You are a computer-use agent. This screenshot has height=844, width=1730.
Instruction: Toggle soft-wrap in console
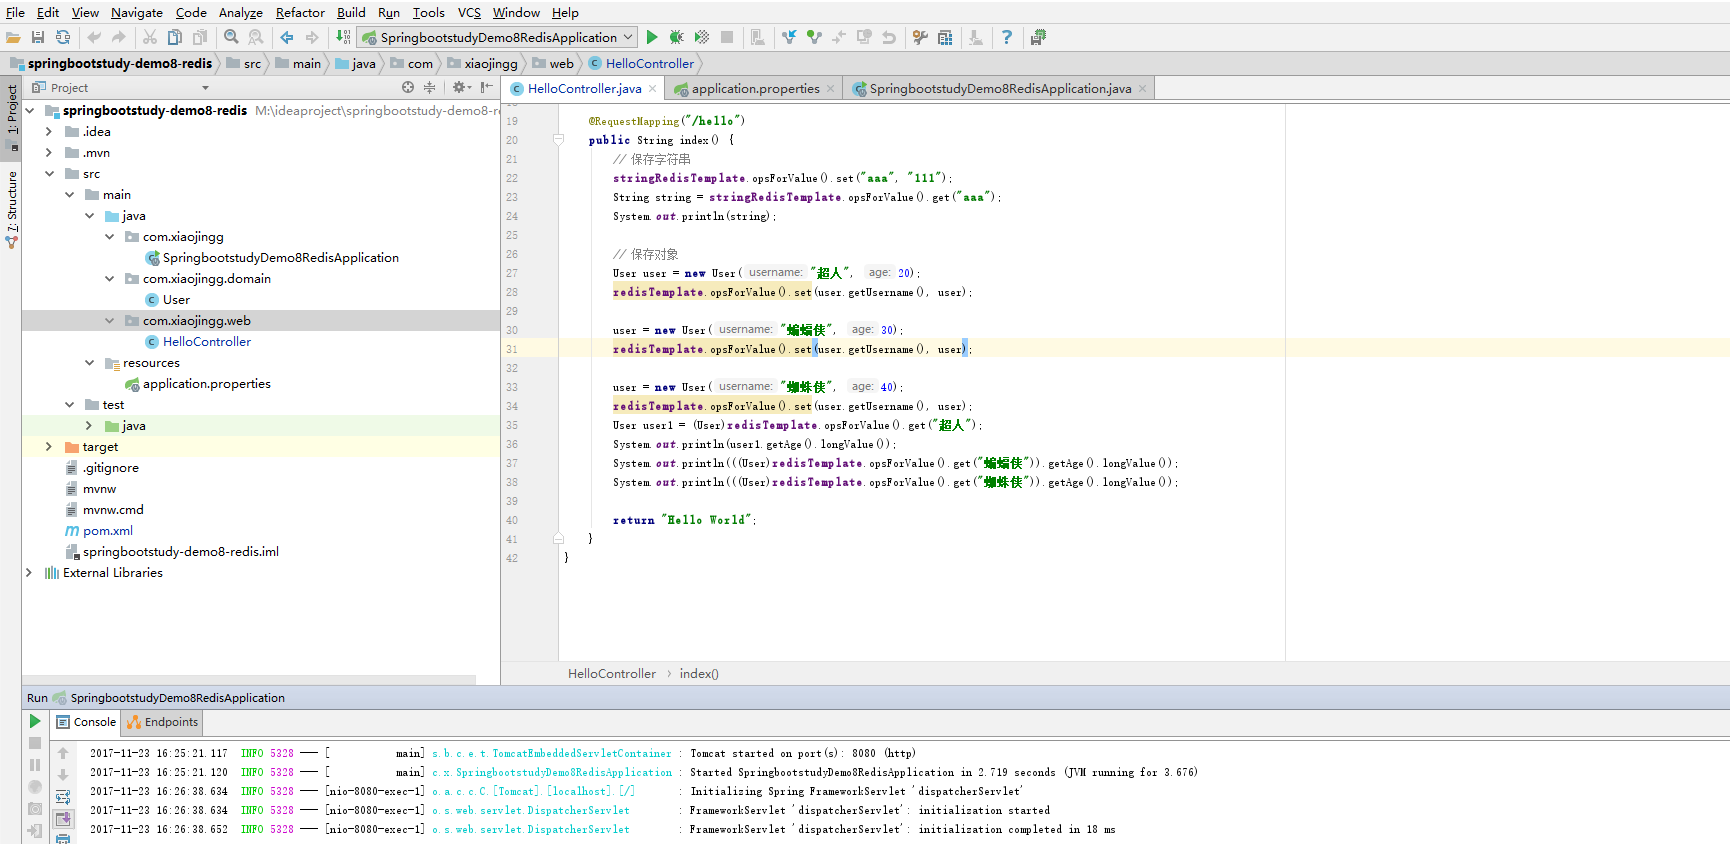(x=63, y=797)
